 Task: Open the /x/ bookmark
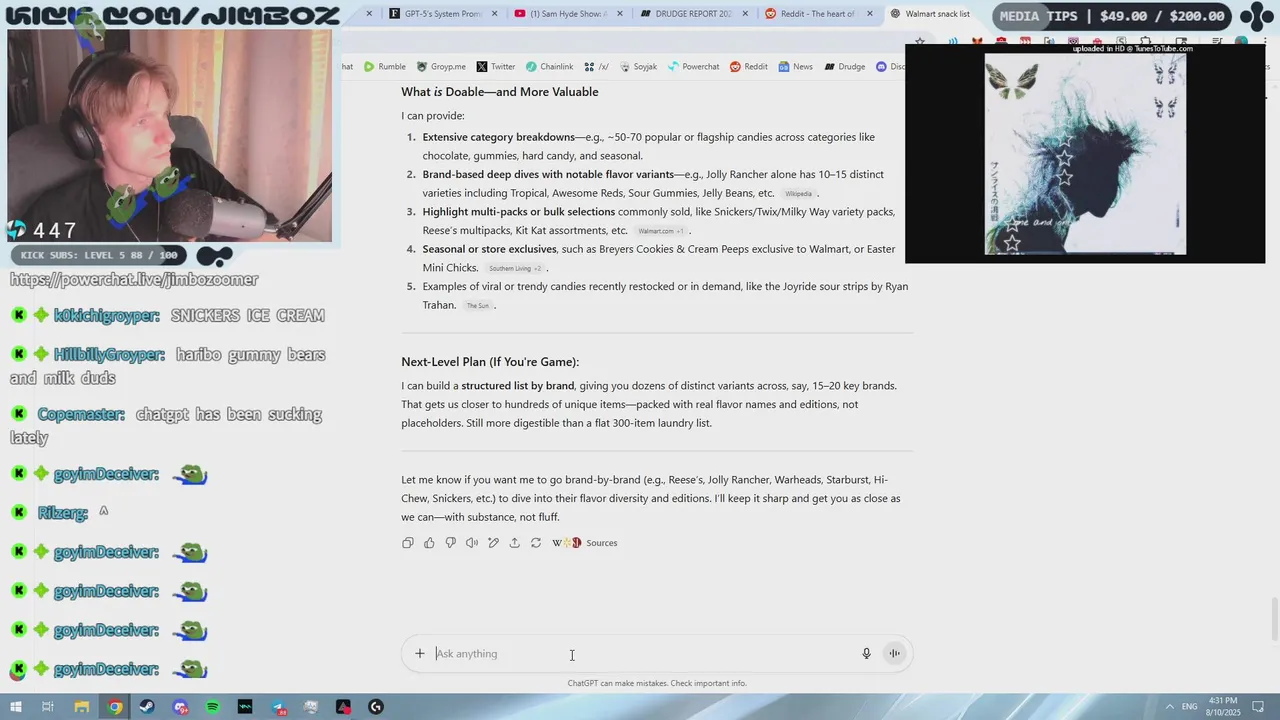pos(597,67)
